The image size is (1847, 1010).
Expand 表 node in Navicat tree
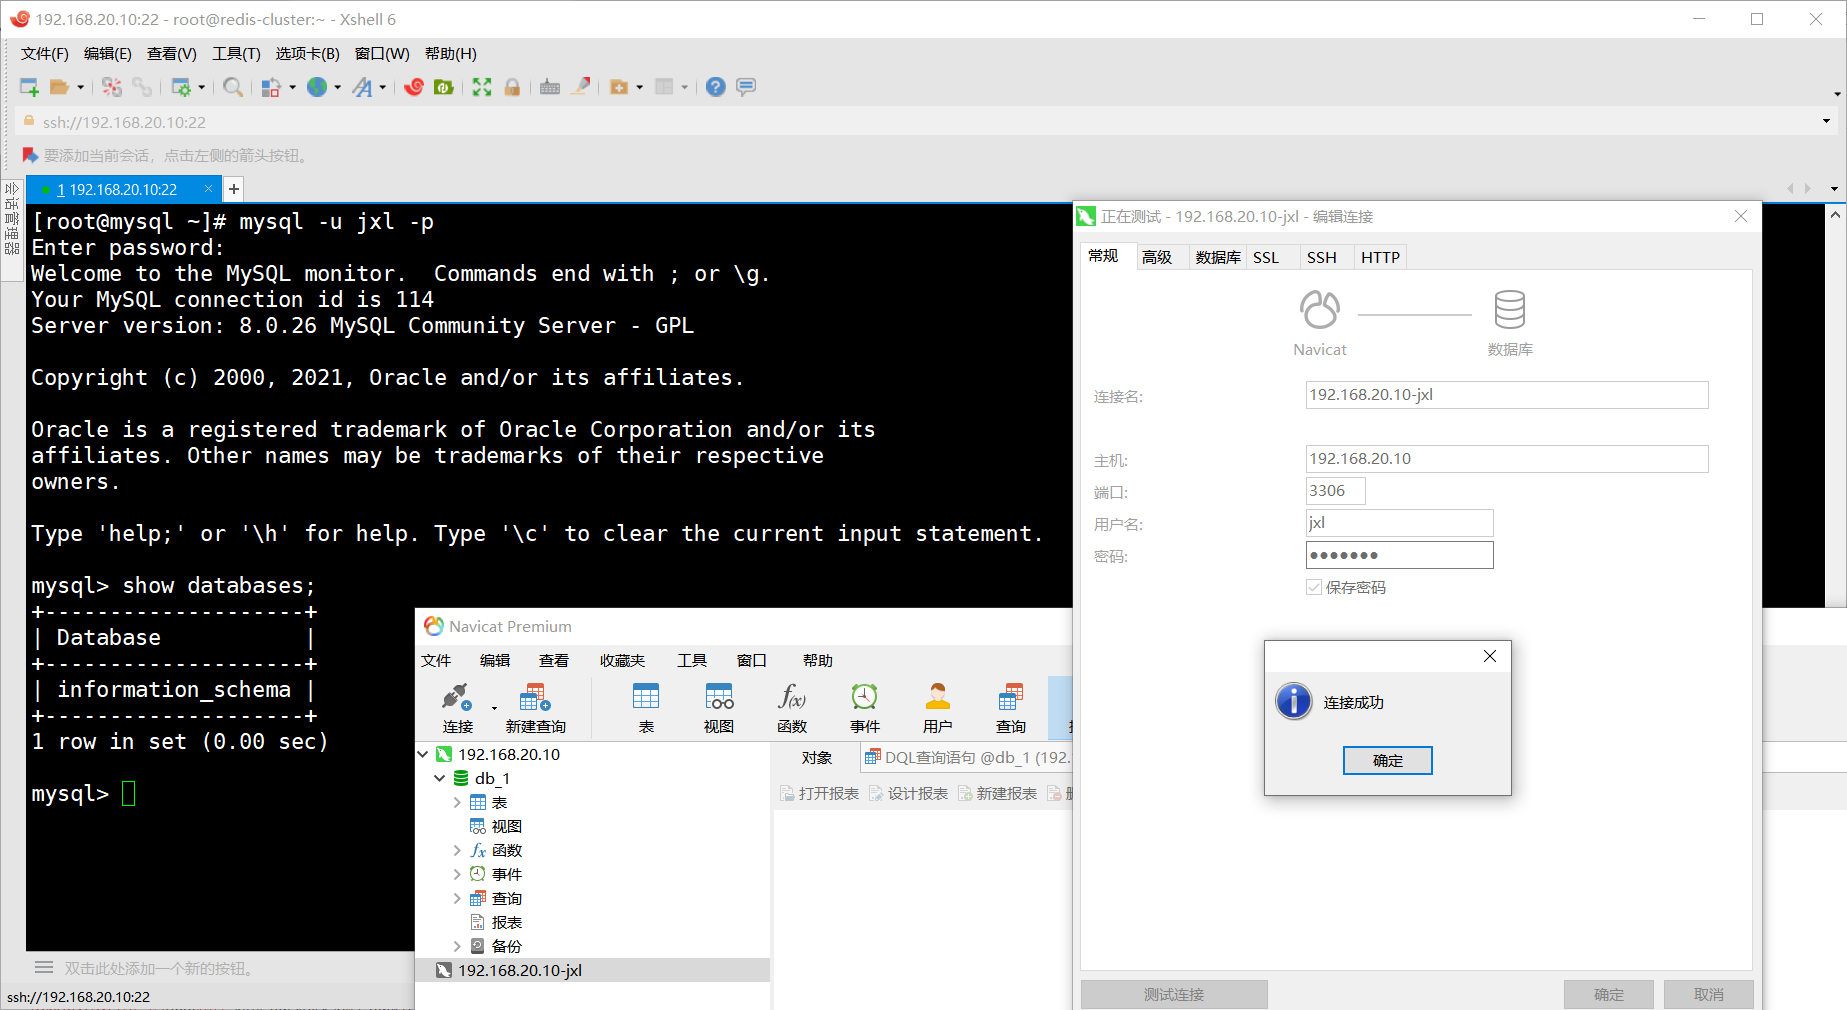(457, 802)
